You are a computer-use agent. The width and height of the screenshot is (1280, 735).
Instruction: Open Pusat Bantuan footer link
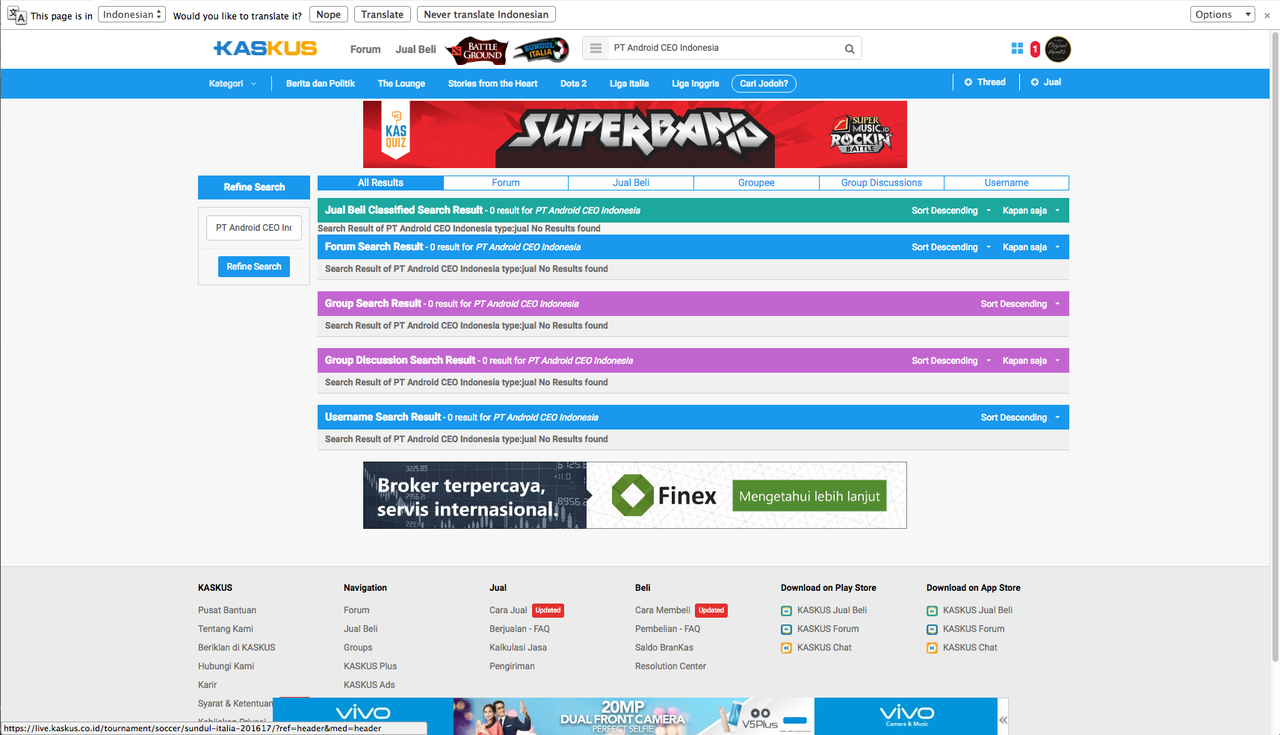[227, 610]
